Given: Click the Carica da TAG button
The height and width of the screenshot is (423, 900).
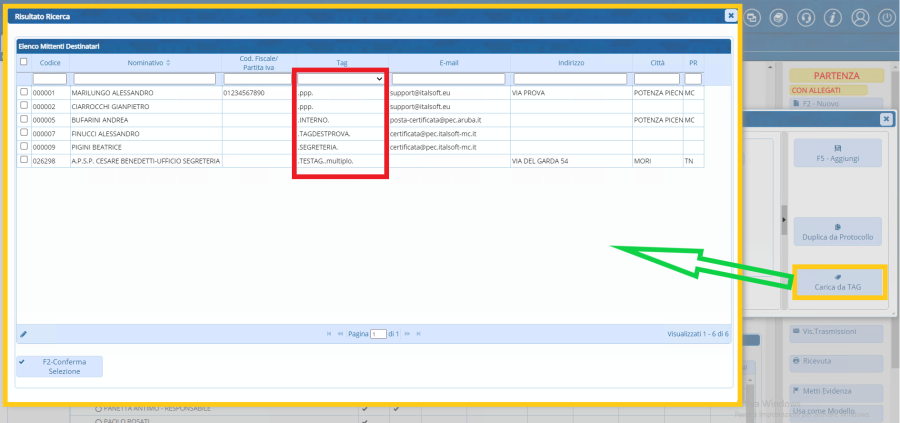Looking at the screenshot, I should click(x=837, y=283).
